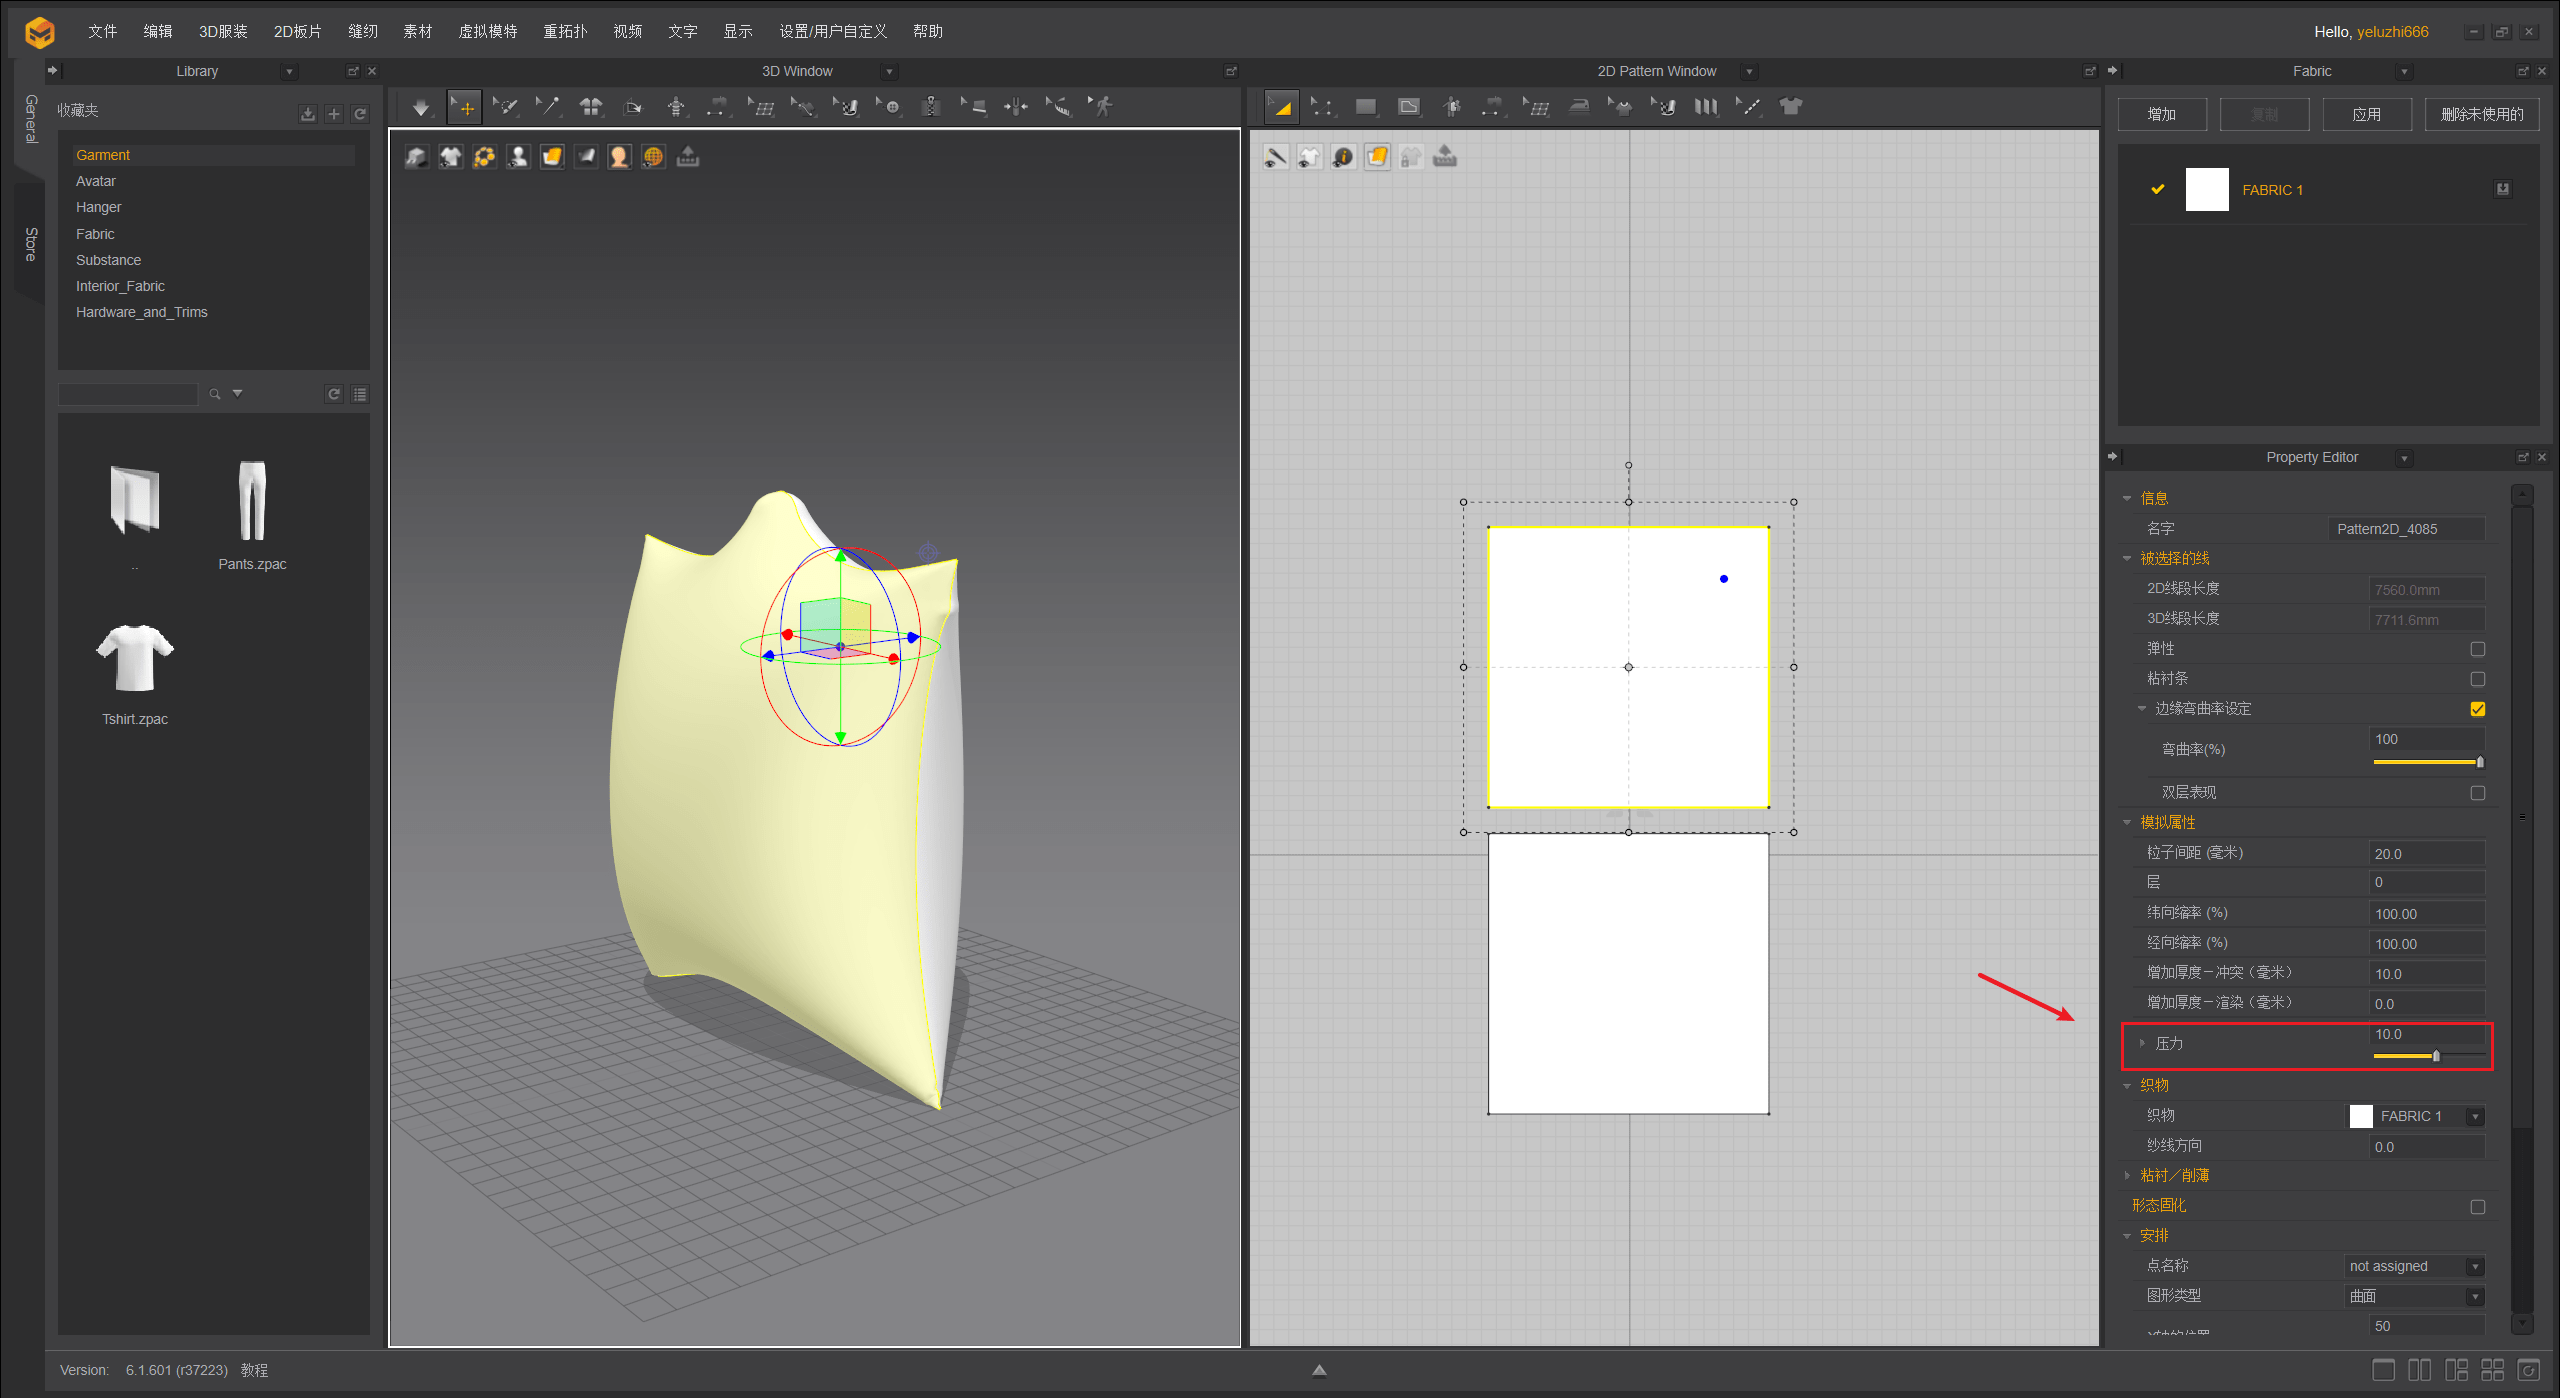Click the zipper tool icon
Image resolution: width=2560 pixels, height=1398 pixels.
(931, 107)
